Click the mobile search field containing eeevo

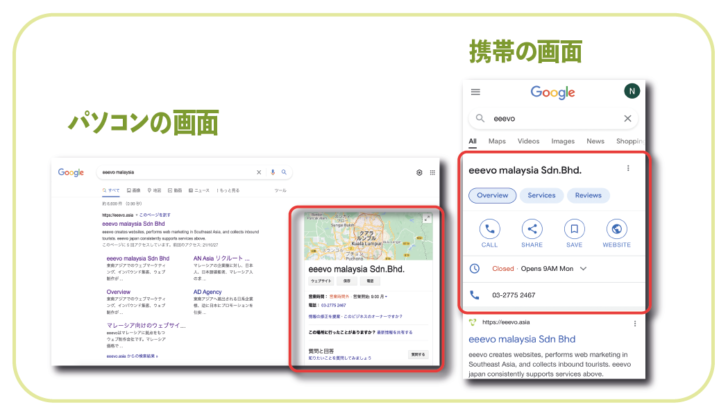tap(545, 119)
